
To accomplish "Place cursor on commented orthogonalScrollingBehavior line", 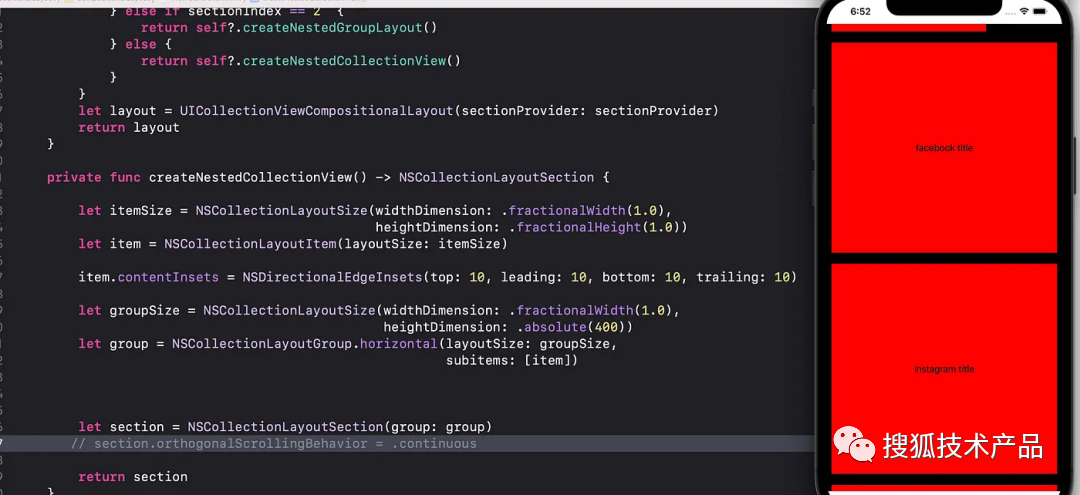I will click(x=273, y=443).
